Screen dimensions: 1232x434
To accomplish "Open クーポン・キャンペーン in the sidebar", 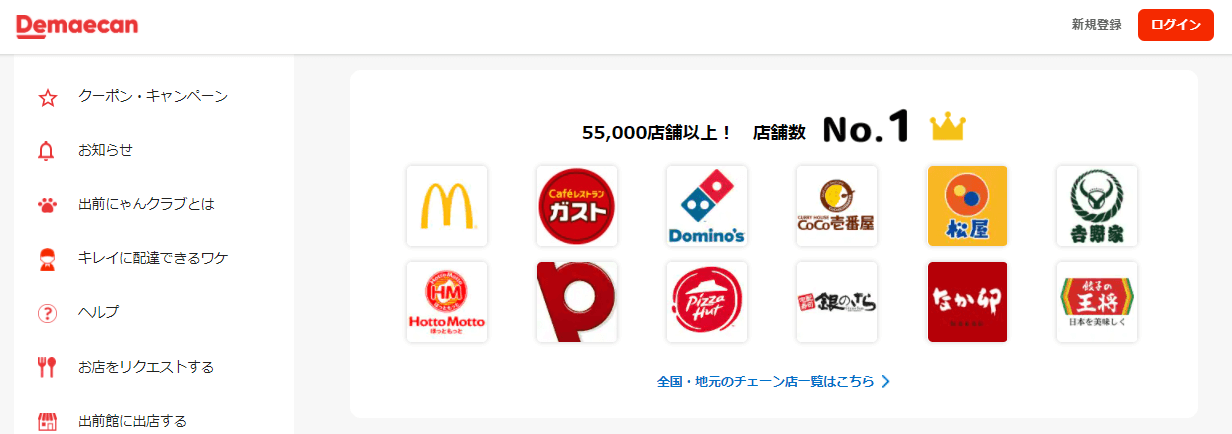I will pos(154,97).
